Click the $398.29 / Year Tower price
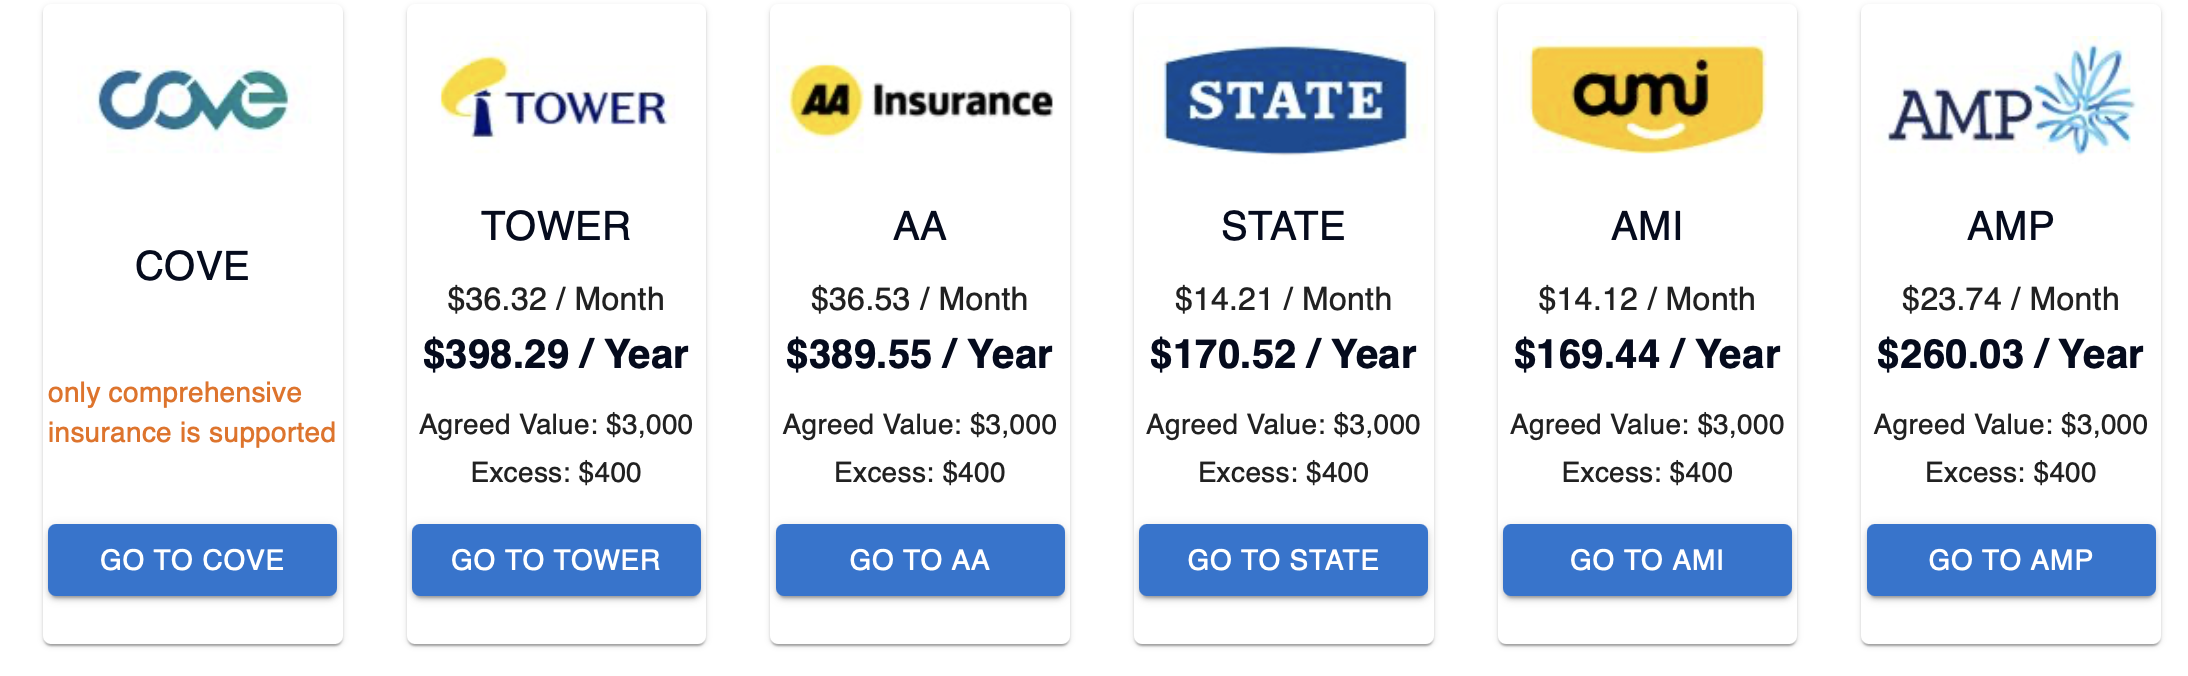The height and width of the screenshot is (676, 2188). 555,353
